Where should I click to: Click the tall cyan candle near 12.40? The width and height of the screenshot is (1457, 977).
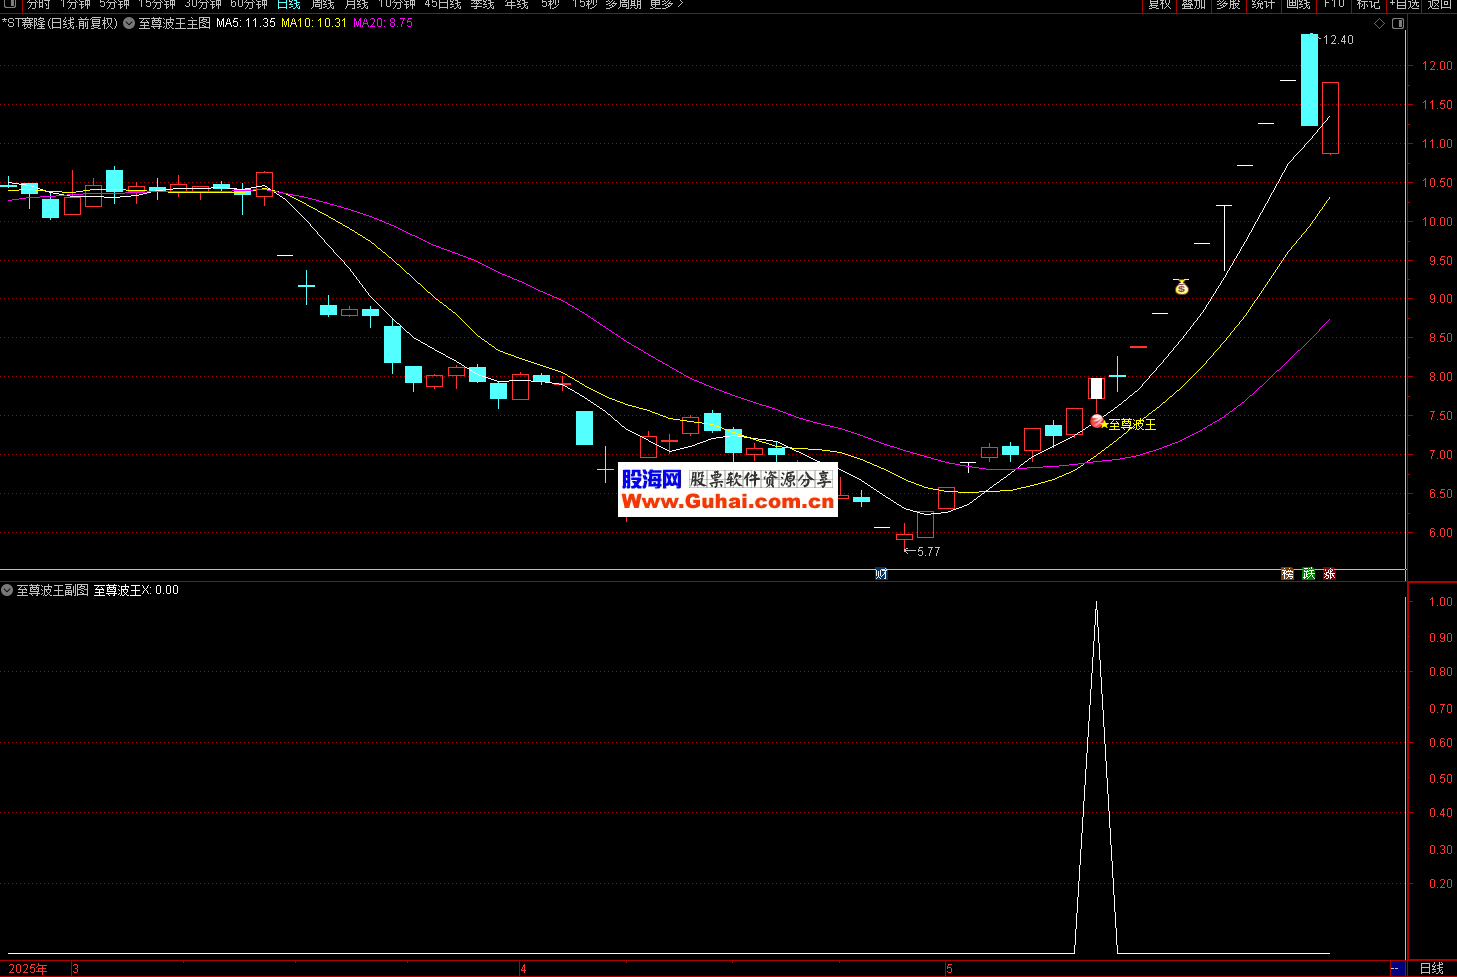[1309, 80]
